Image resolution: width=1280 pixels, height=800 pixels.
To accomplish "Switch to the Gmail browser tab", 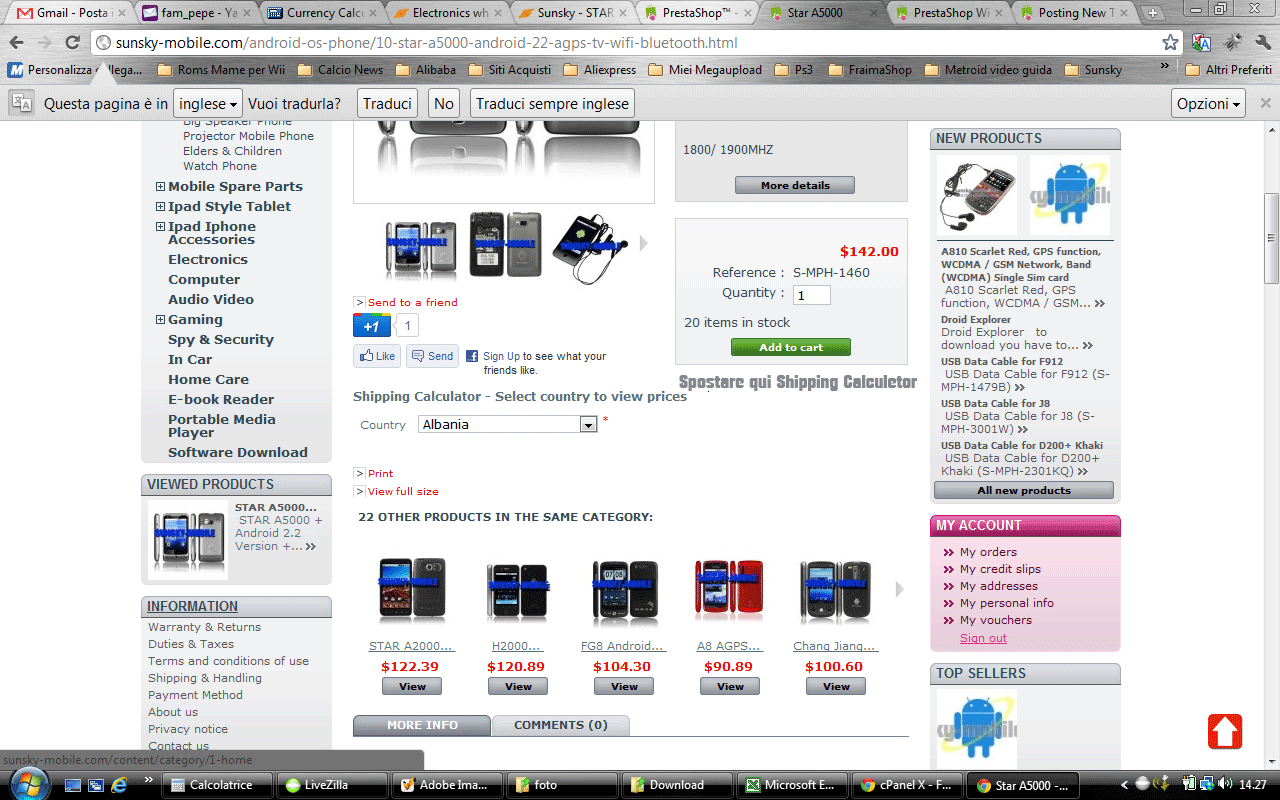I will point(68,13).
